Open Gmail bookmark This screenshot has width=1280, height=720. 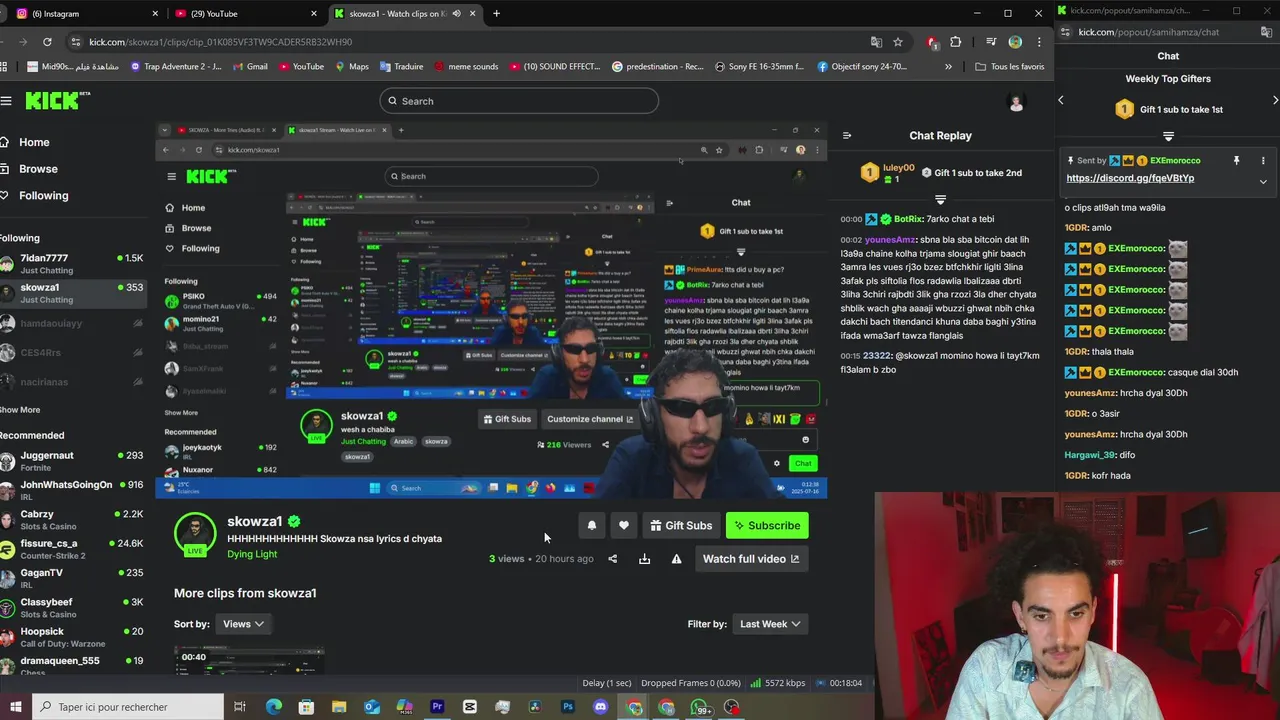pyautogui.click(x=248, y=67)
